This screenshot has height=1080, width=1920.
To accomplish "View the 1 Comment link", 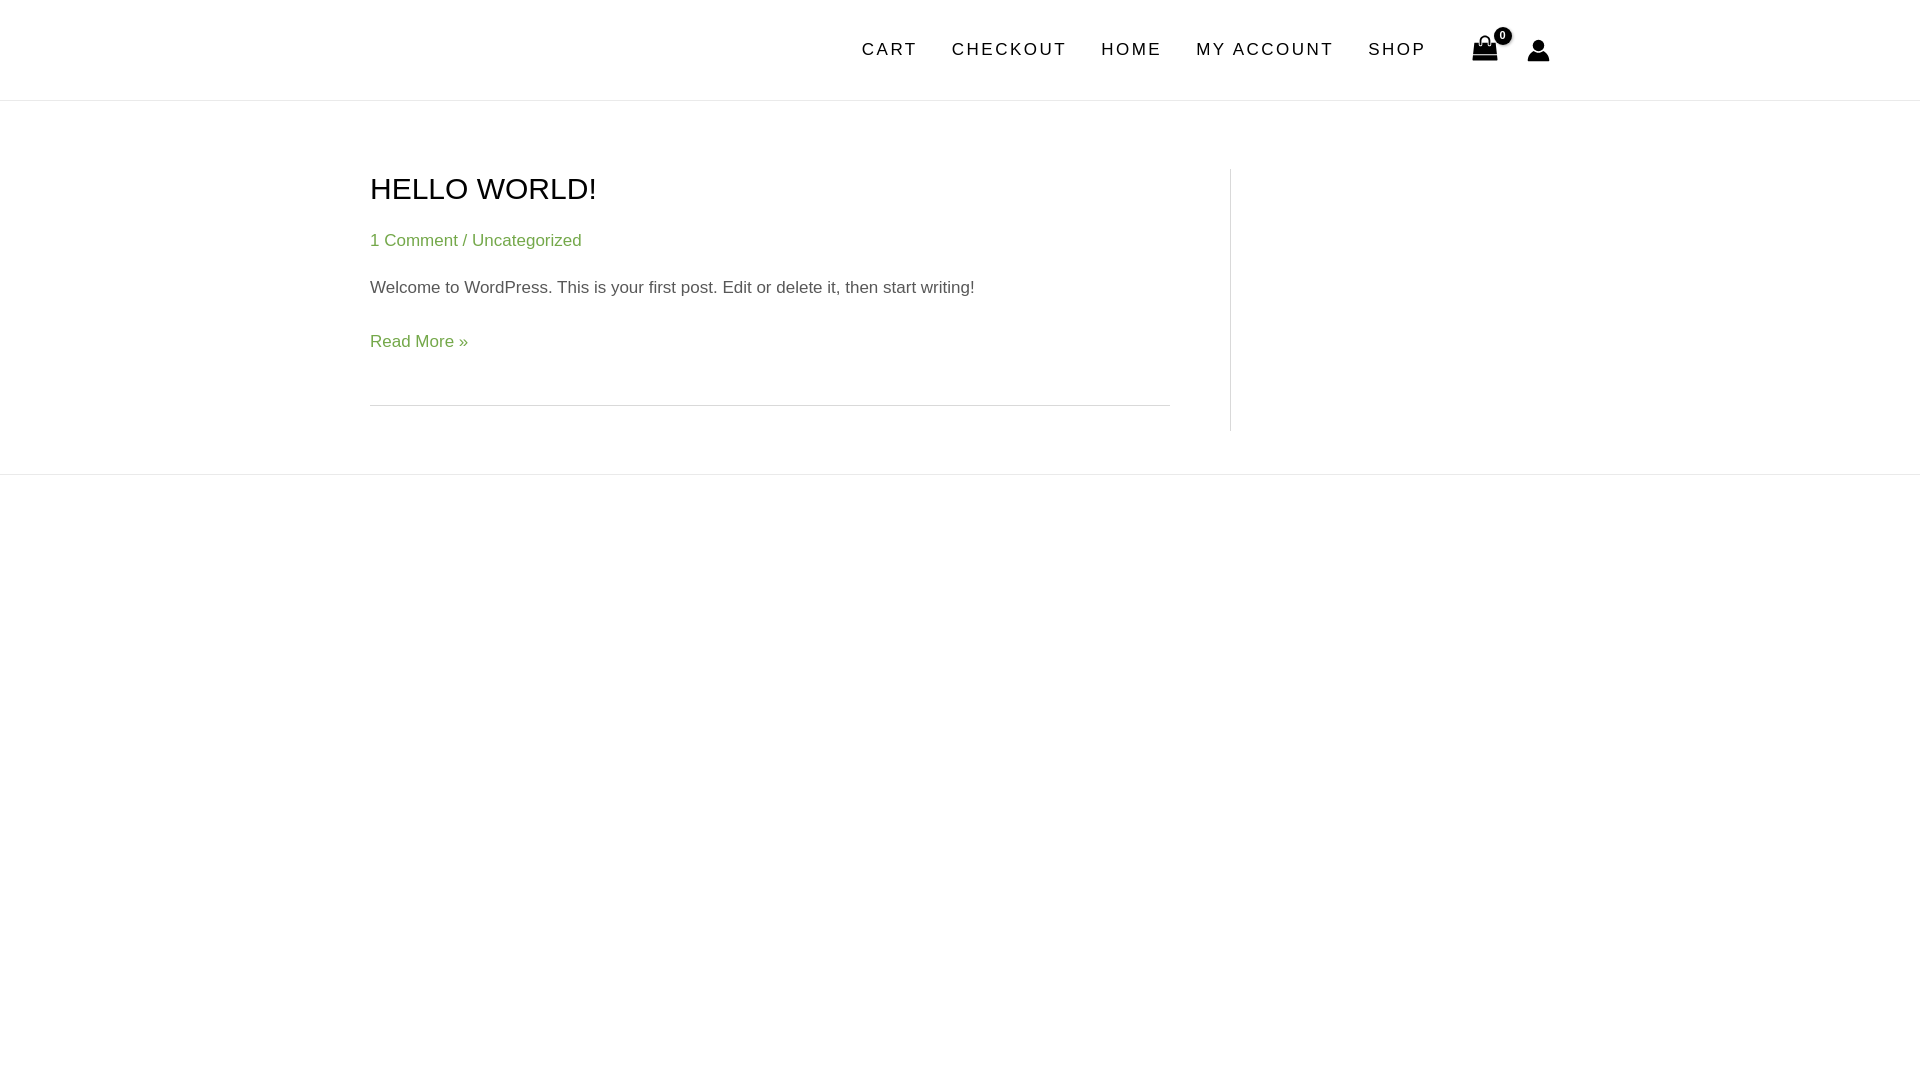I will click(414, 241).
